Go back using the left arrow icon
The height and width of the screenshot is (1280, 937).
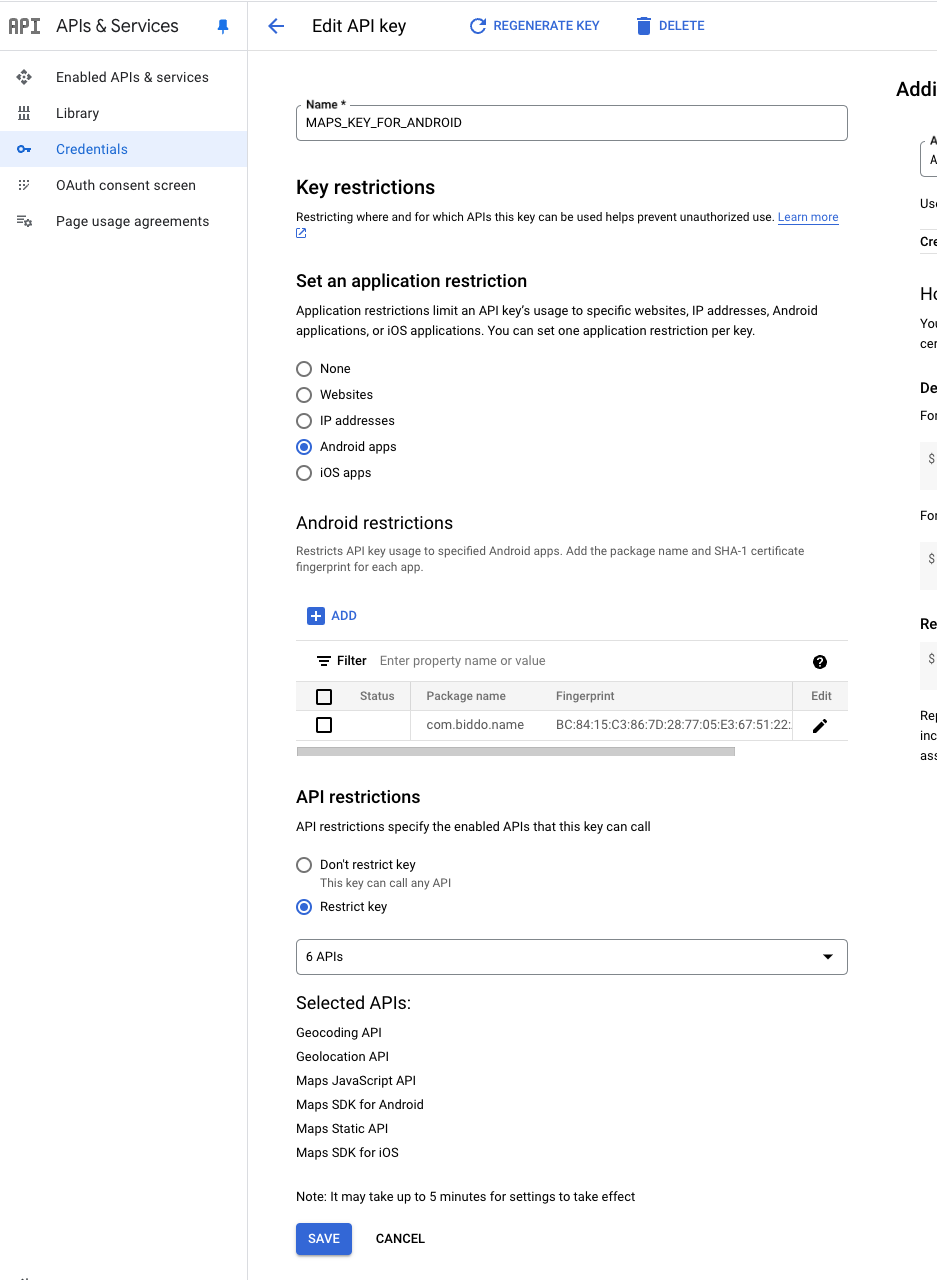coord(276,26)
